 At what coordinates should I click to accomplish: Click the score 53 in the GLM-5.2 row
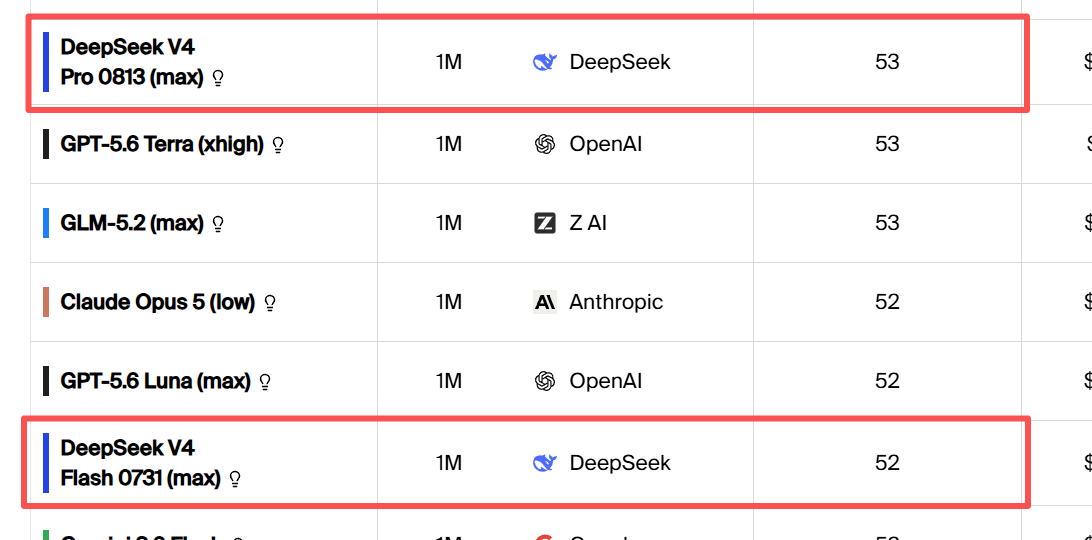(887, 223)
